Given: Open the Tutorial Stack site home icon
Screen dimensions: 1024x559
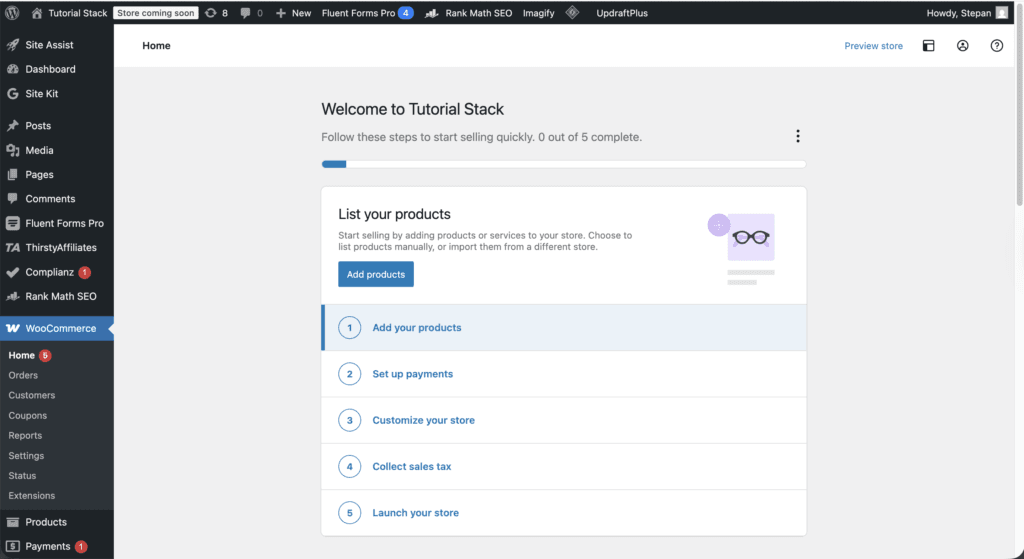Looking at the screenshot, I should [x=37, y=12].
